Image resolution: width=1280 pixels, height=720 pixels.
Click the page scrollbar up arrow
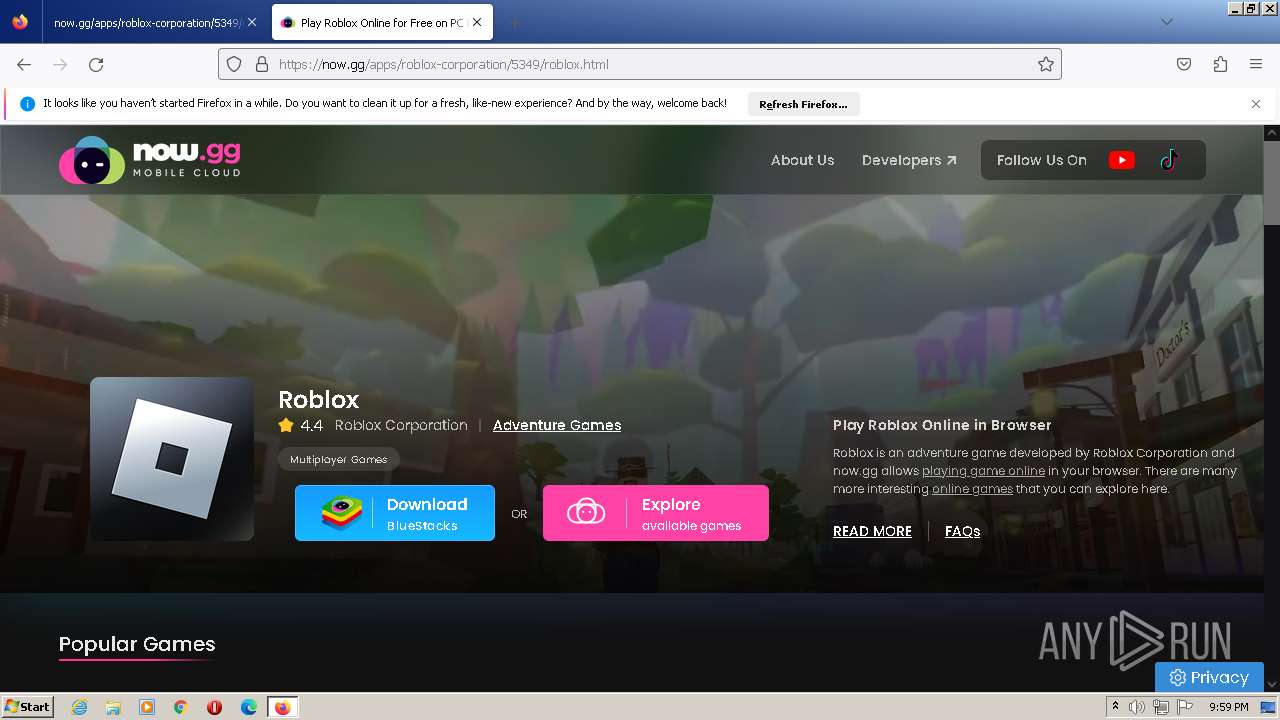click(1272, 133)
